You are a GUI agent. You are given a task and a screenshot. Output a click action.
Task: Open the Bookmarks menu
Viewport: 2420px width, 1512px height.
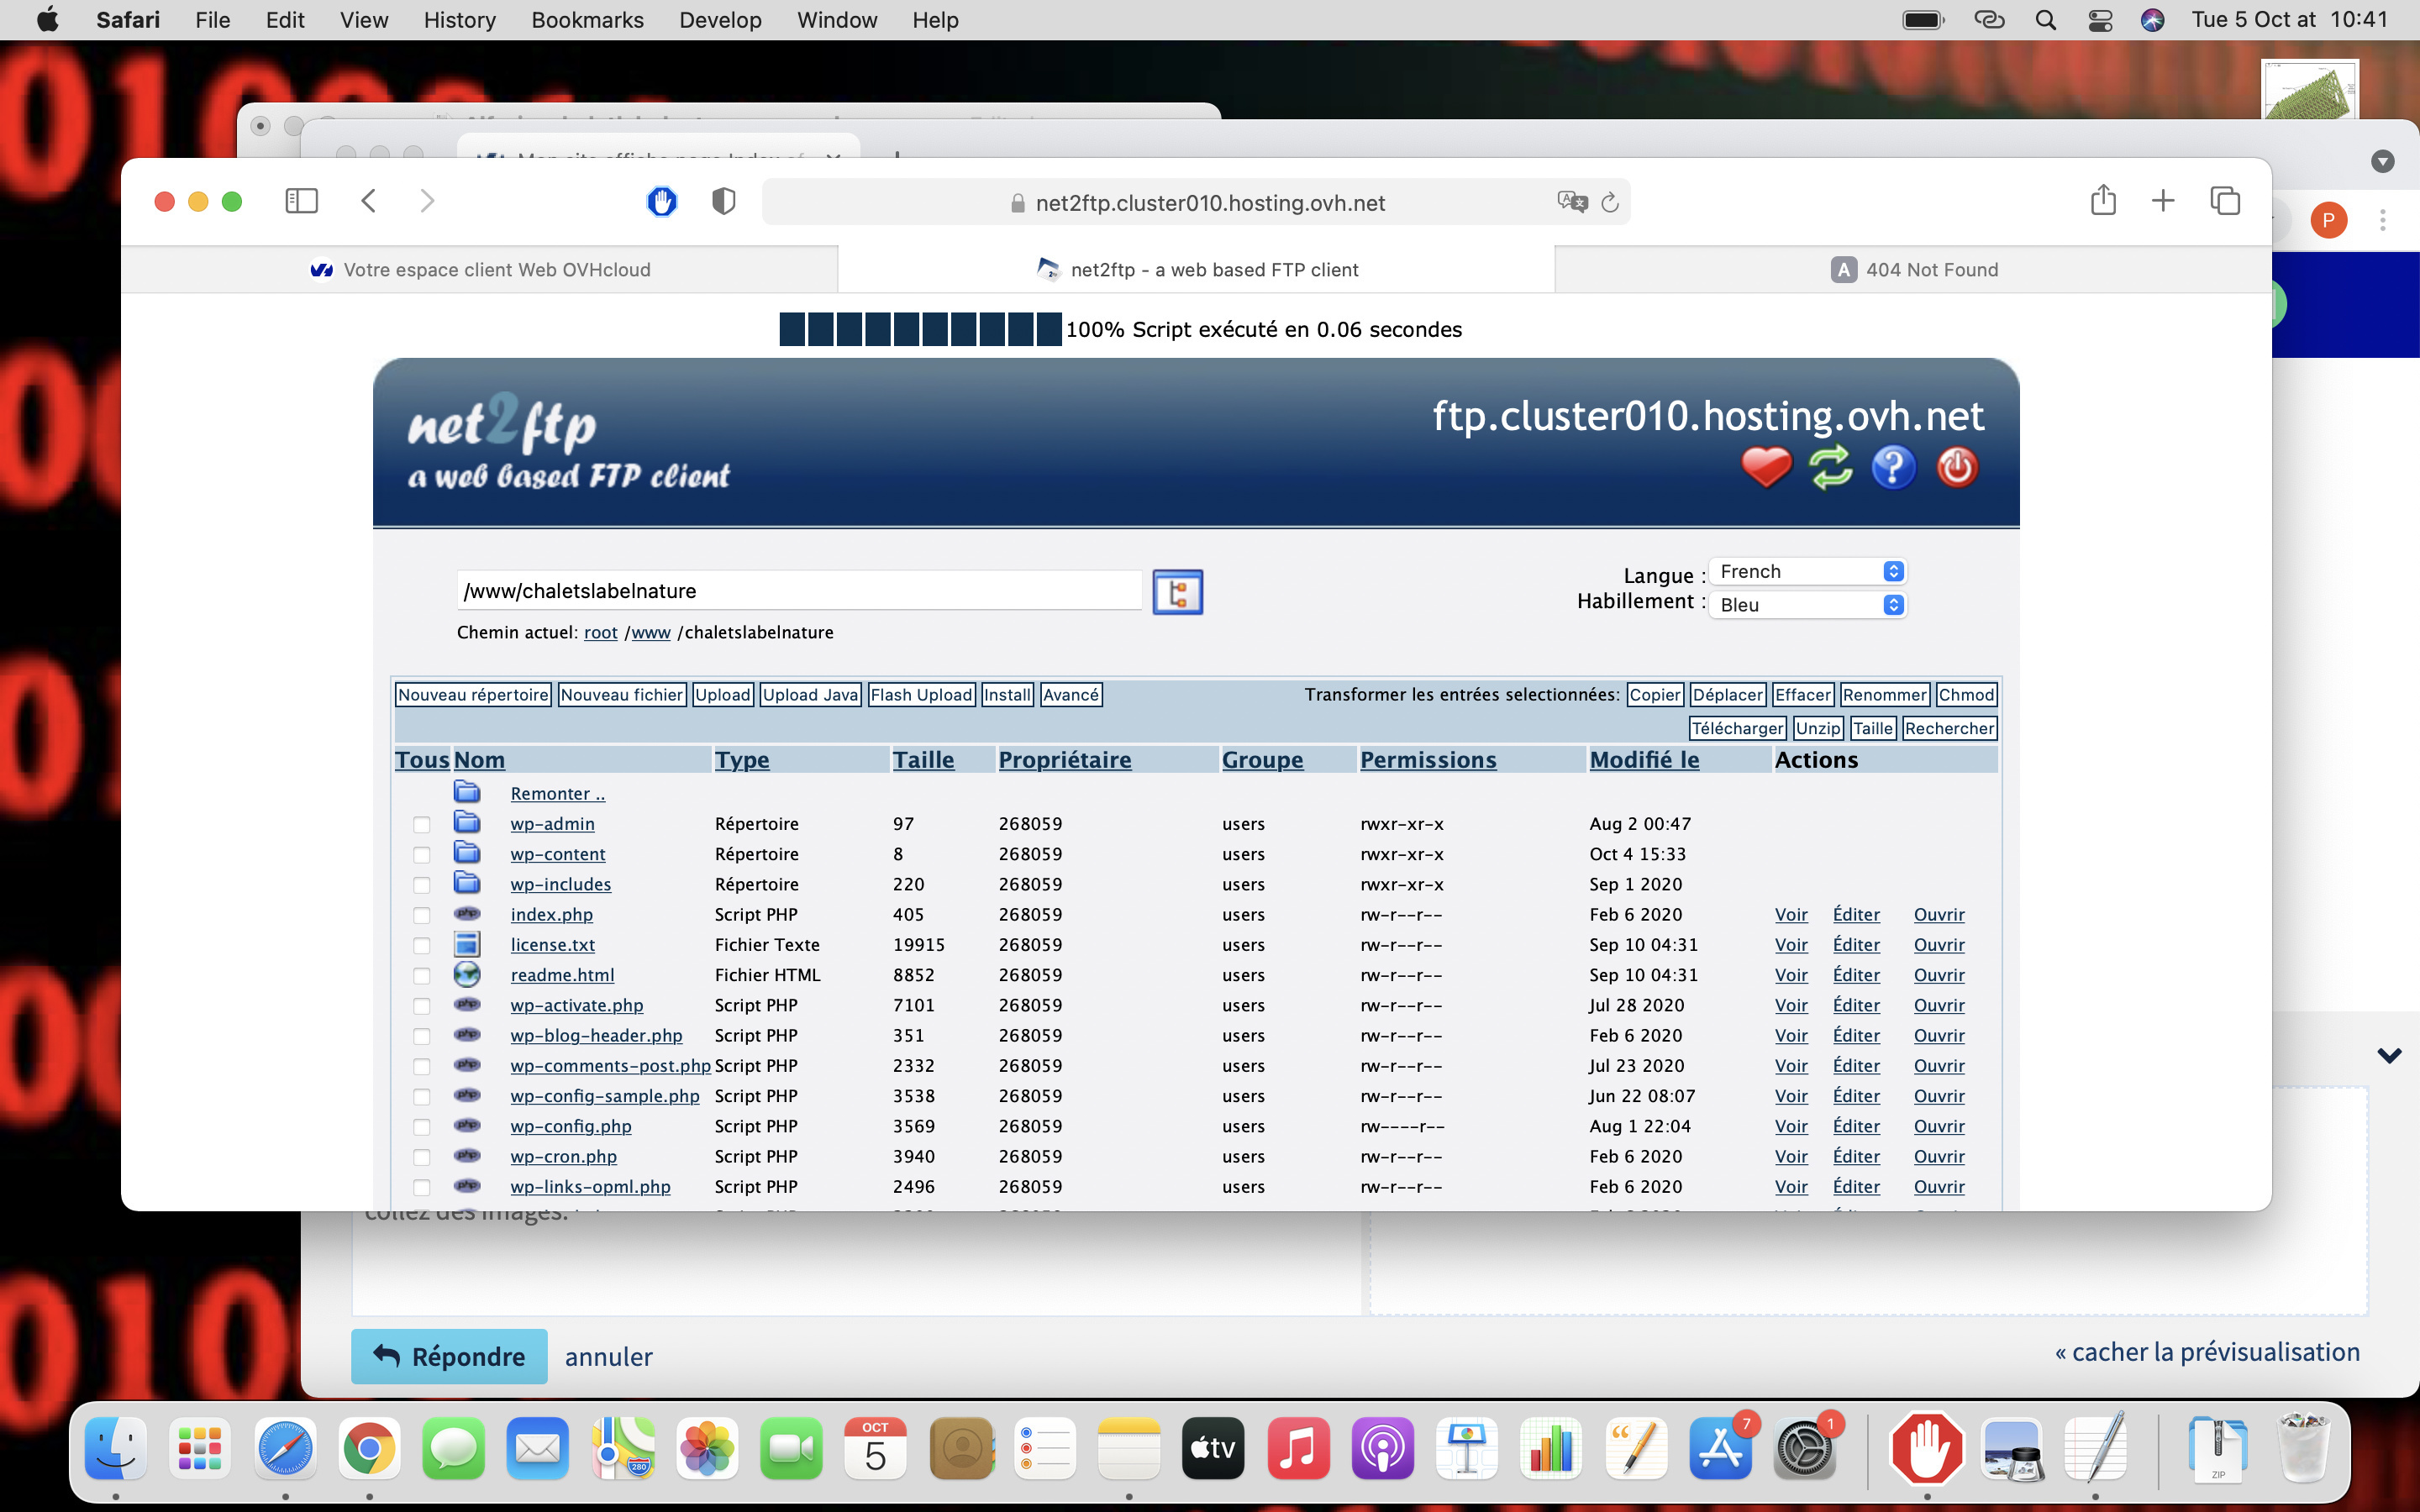(587, 20)
